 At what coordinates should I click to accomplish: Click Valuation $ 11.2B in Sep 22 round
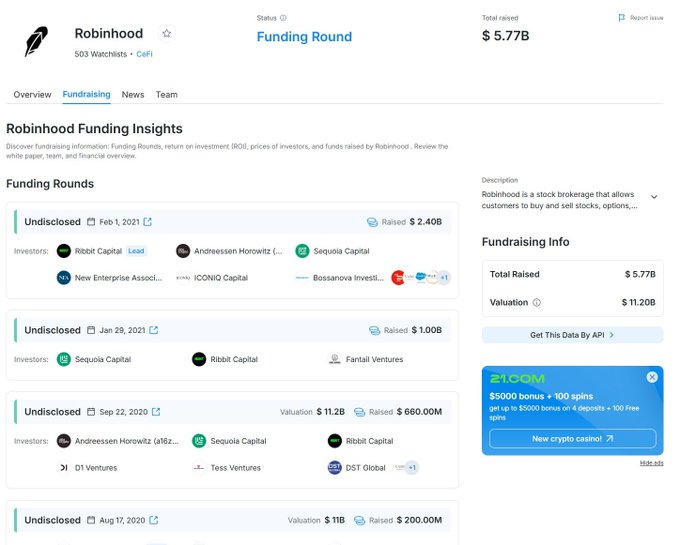(312, 412)
